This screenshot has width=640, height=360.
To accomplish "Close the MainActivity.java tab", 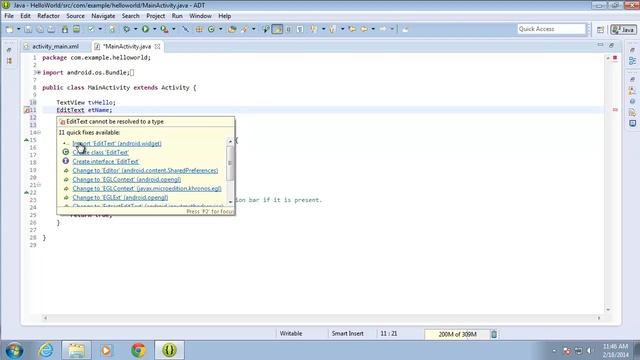I will pyautogui.click(x=157, y=47).
